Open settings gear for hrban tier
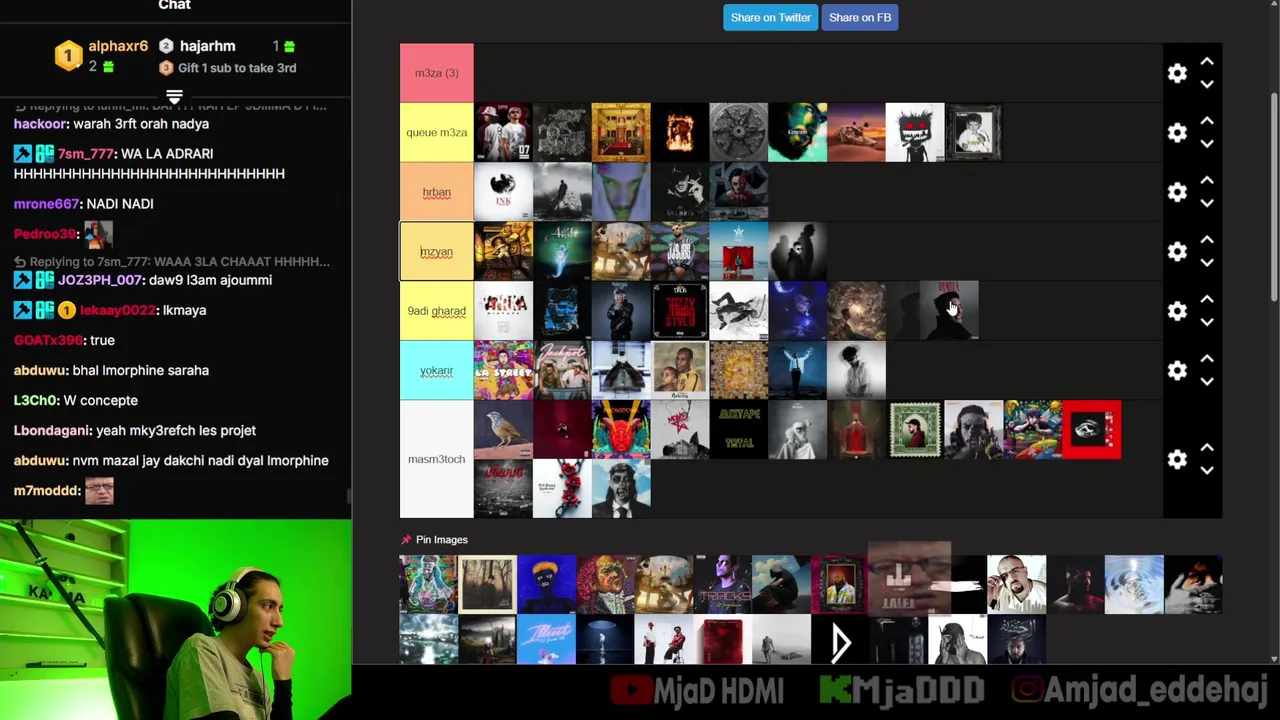 (1177, 192)
